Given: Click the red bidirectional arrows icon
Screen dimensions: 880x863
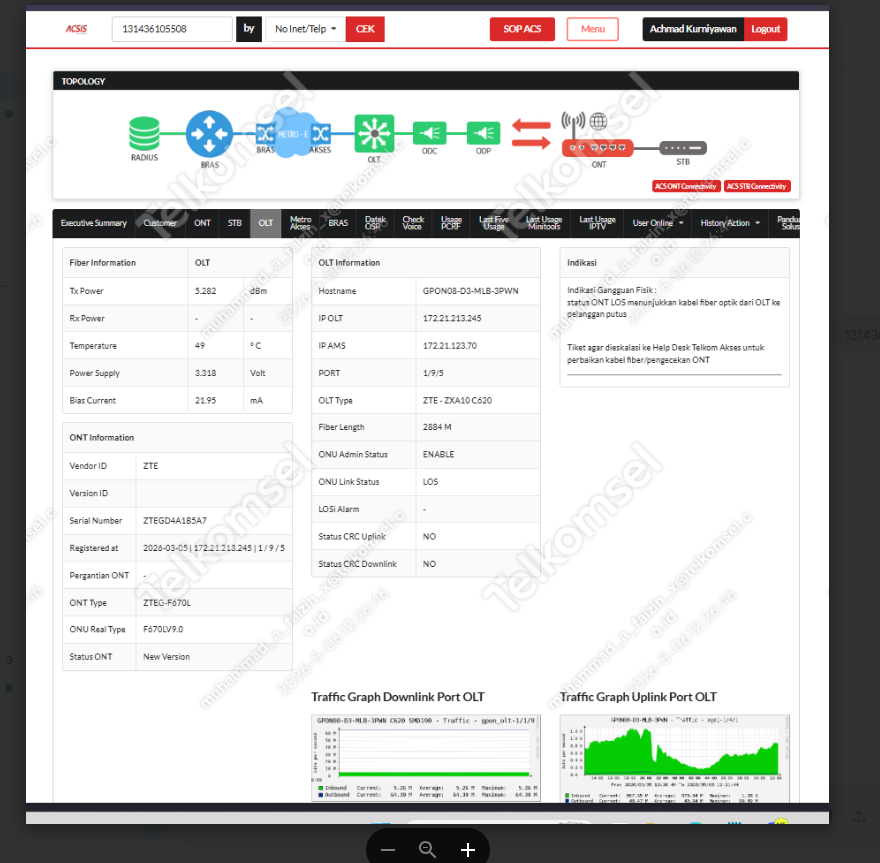Looking at the screenshot, I should coord(531,134).
